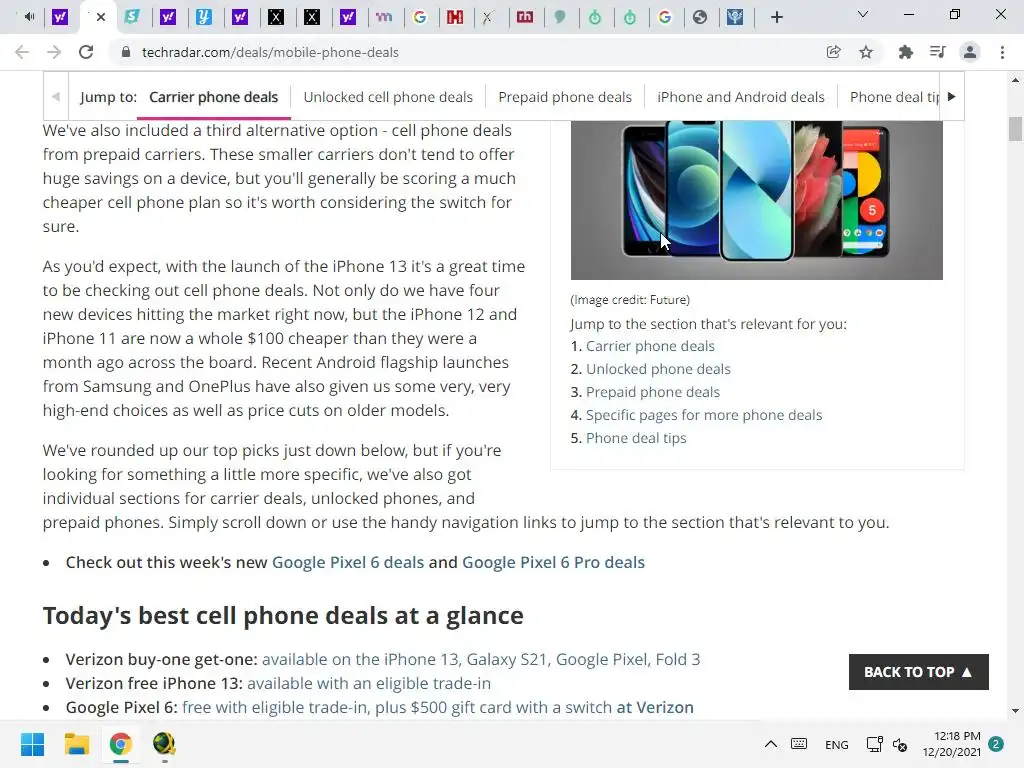Switch to the purple m favicon tab
The width and height of the screenshot is (1024, 768).
coord(384,17)
